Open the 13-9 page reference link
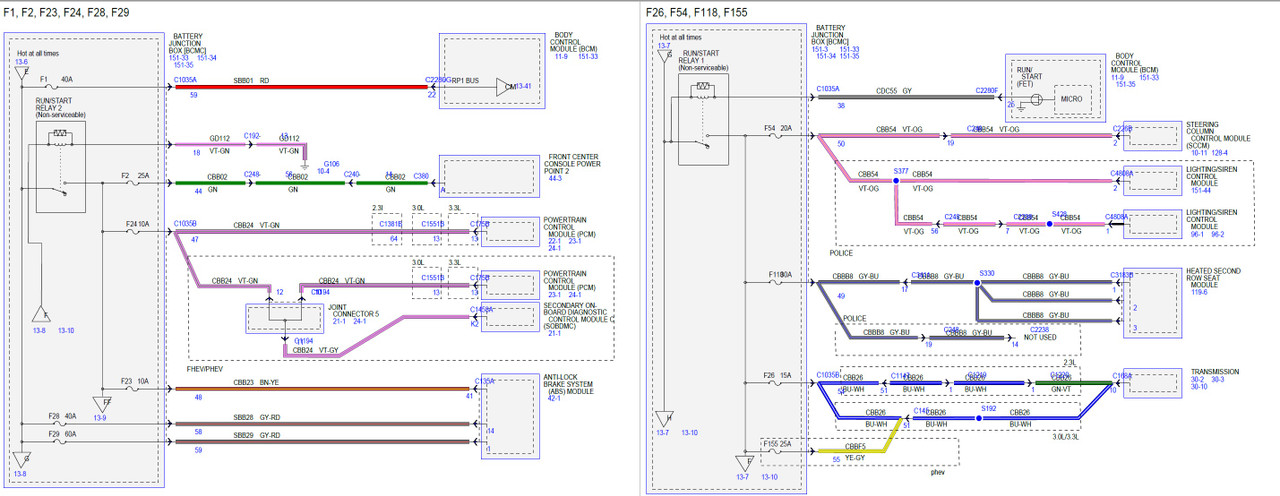 100,418
